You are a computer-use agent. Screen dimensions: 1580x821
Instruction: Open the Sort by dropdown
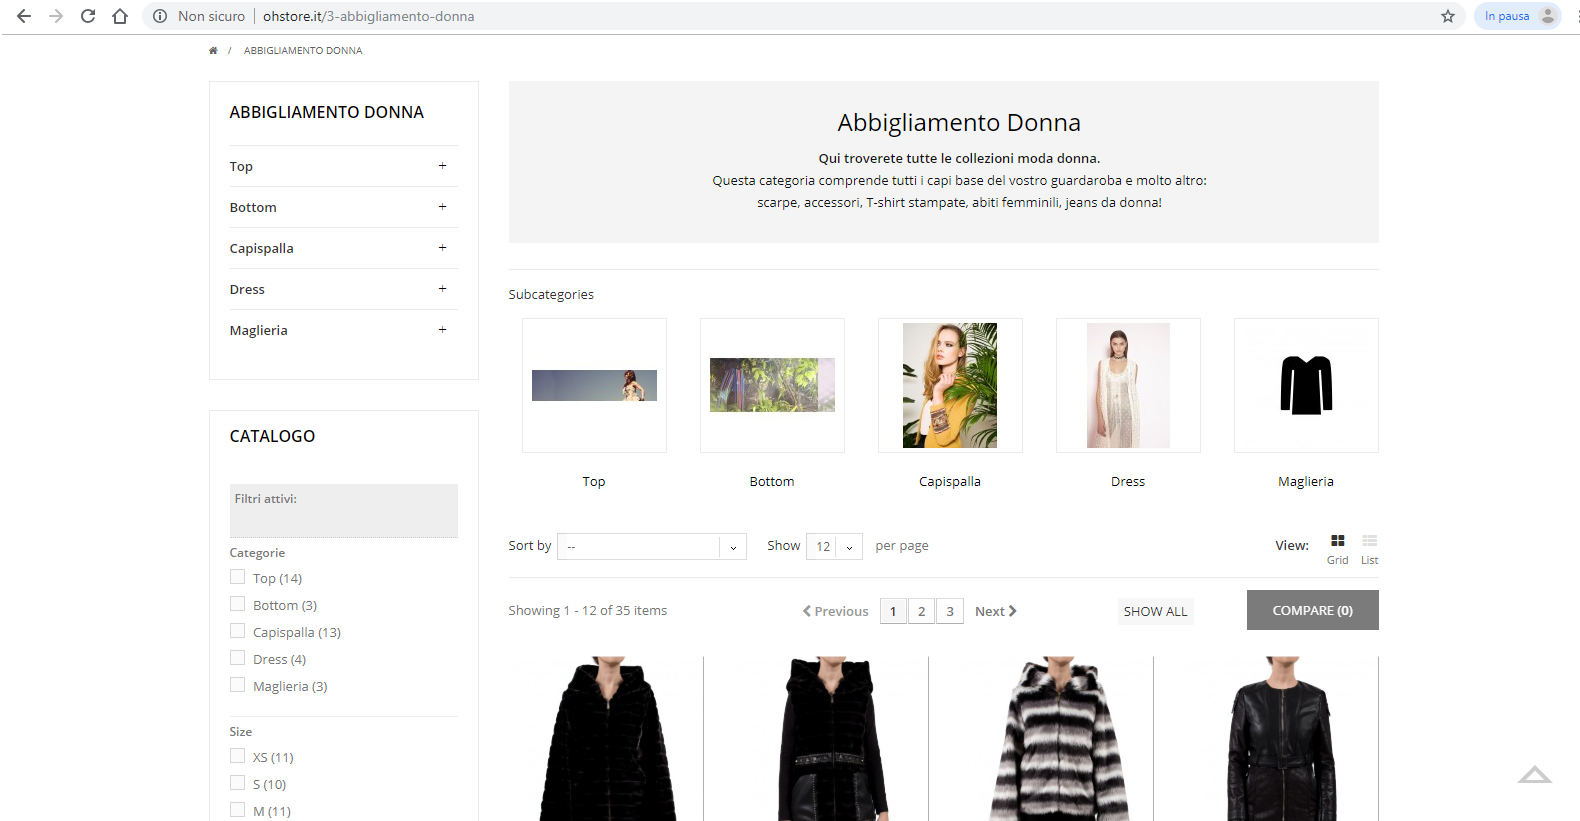[x=652, y=546]
